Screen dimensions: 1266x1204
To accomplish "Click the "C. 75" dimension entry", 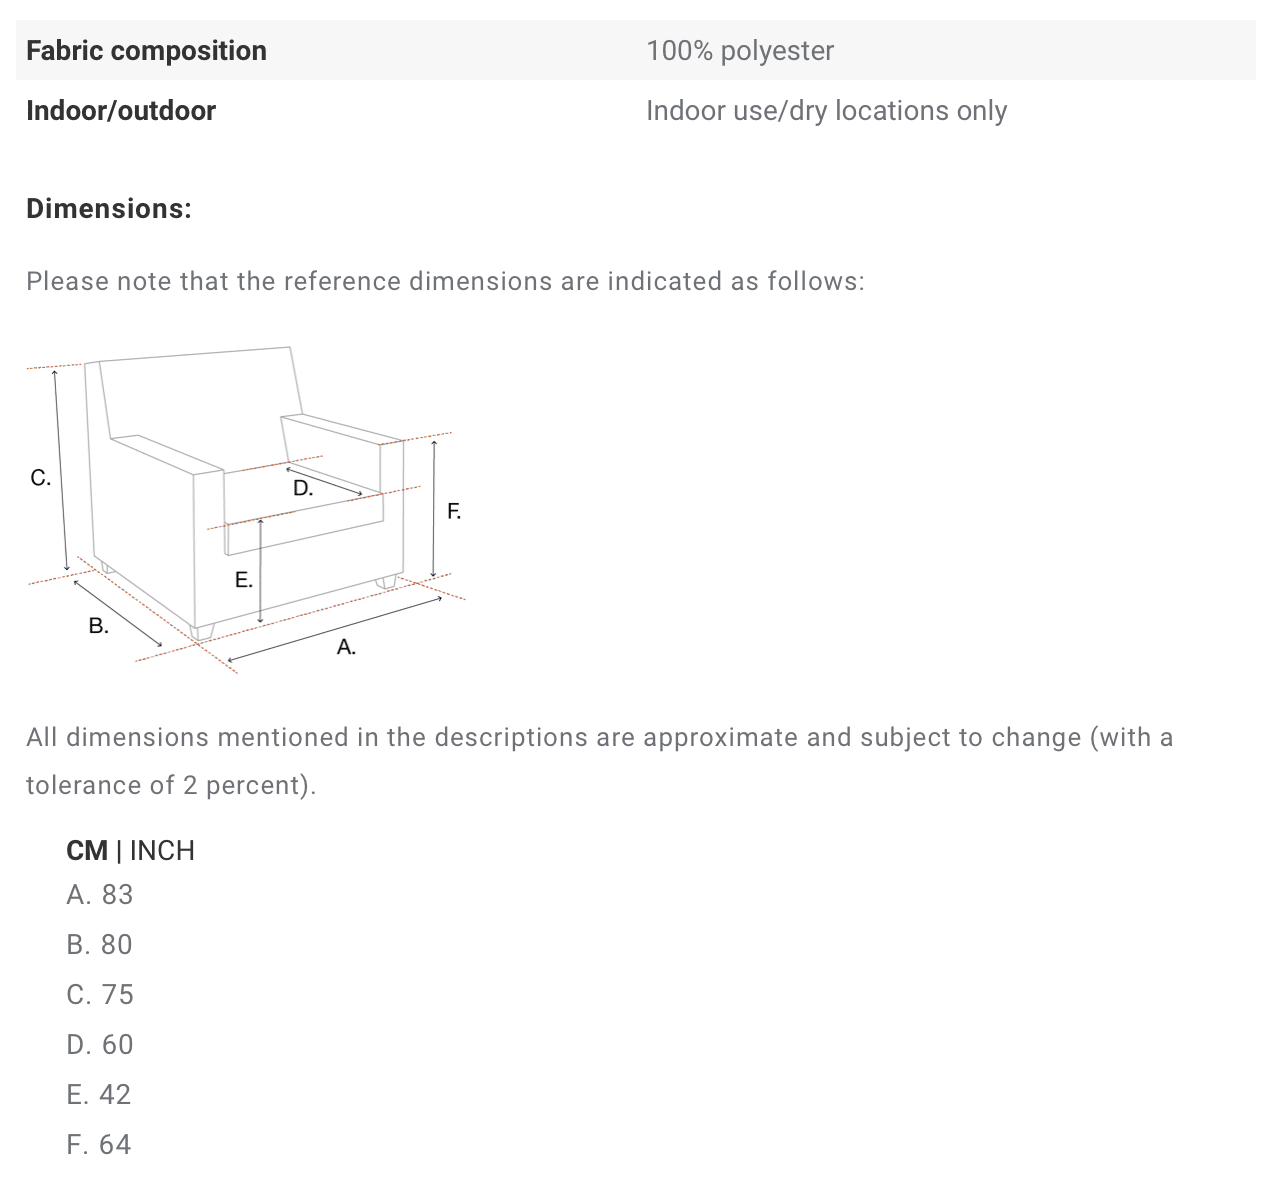I will point(99,994).
